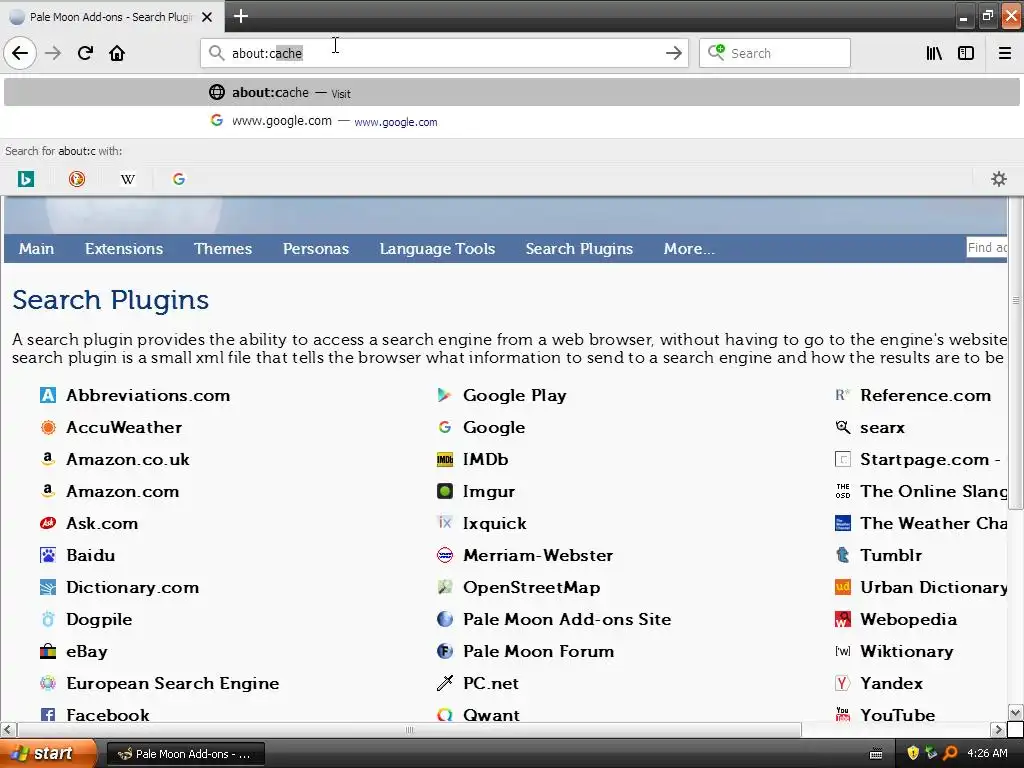Open the Reference.com plugin link
Image resolution: width=1024 pixels, height=768 pixels.
pos(925,395)
